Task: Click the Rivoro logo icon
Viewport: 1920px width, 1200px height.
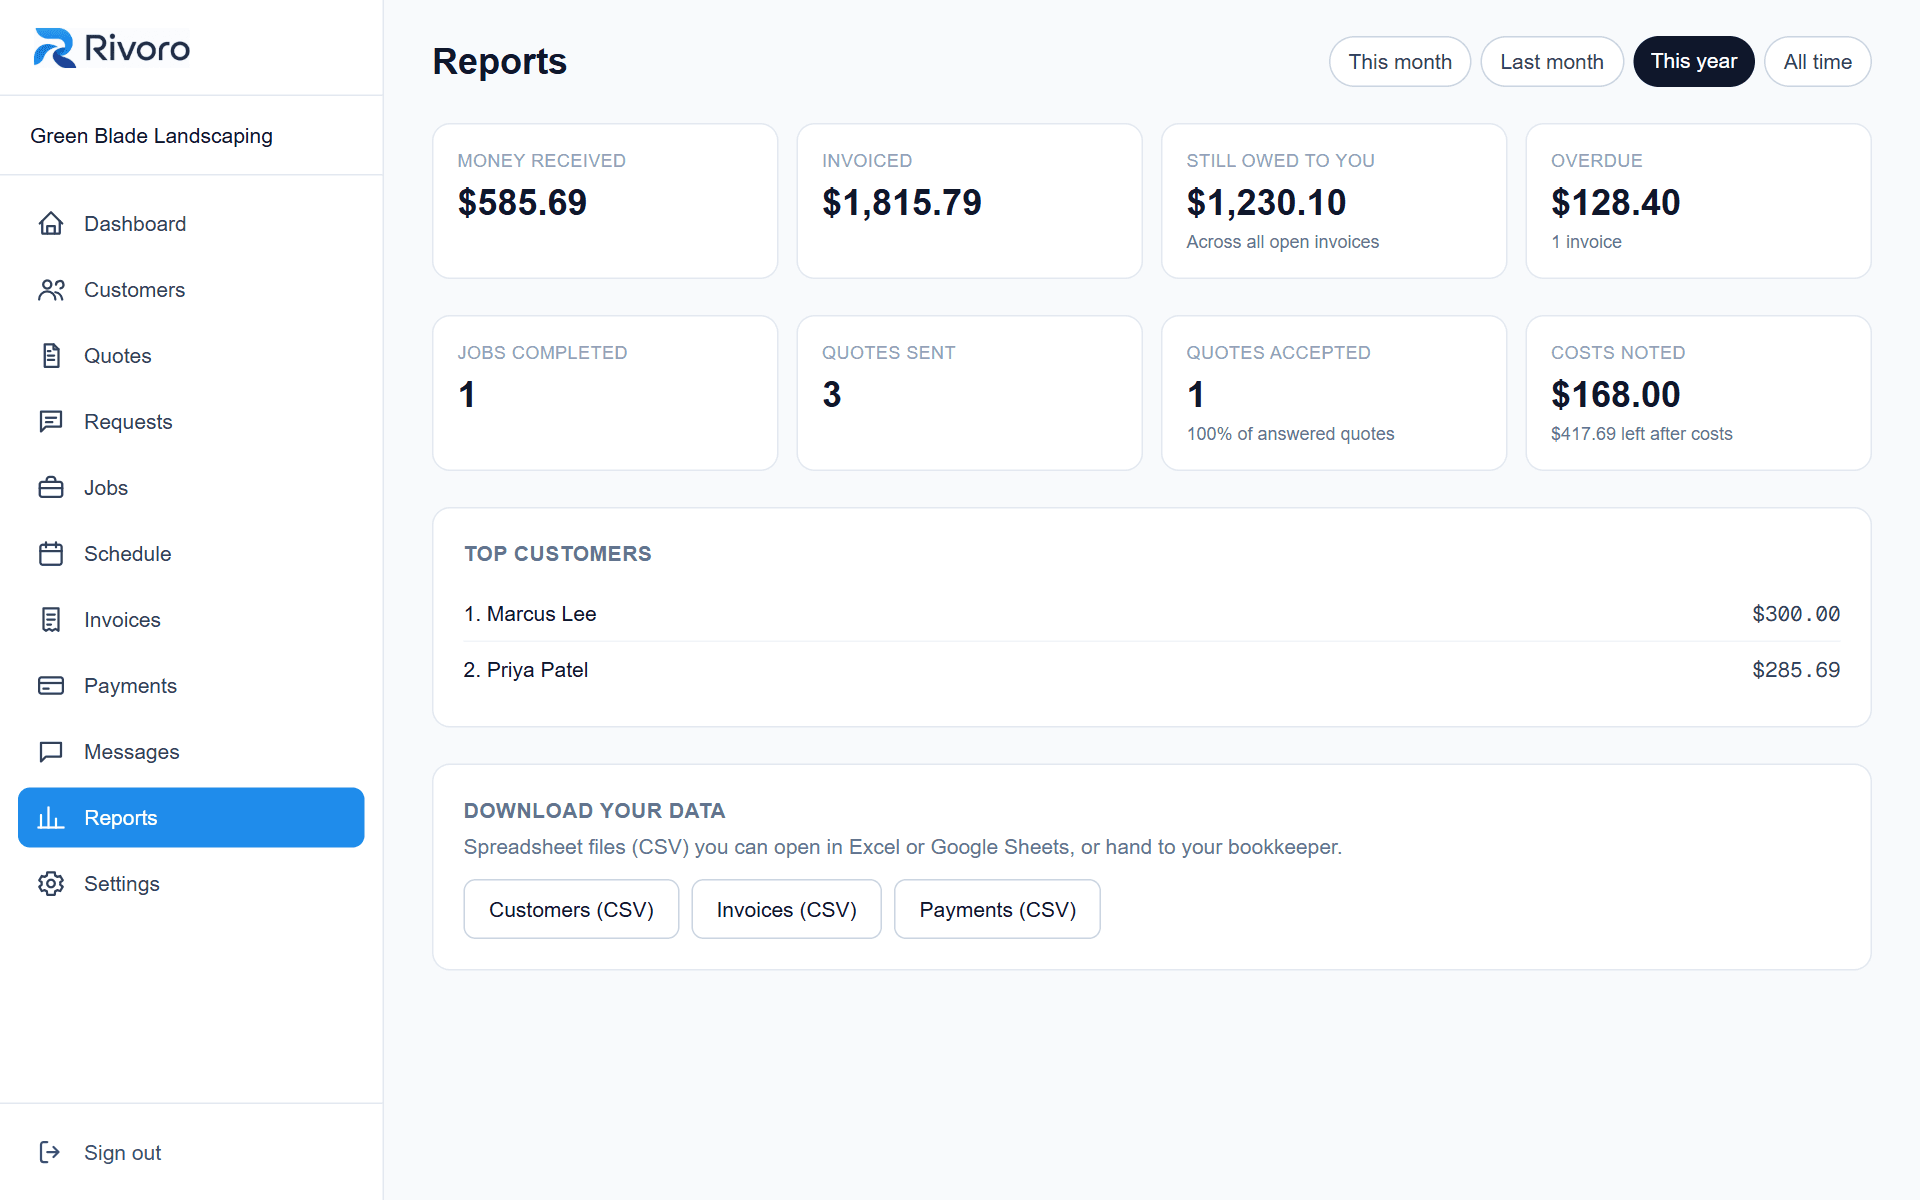Action: [x=54, y=48]
